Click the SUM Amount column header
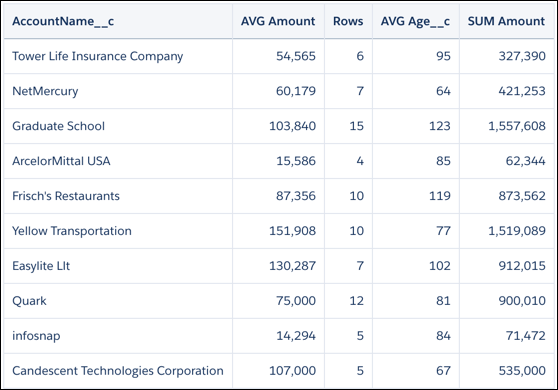This screenshot has width=558, height=390. tap(506, 21)
